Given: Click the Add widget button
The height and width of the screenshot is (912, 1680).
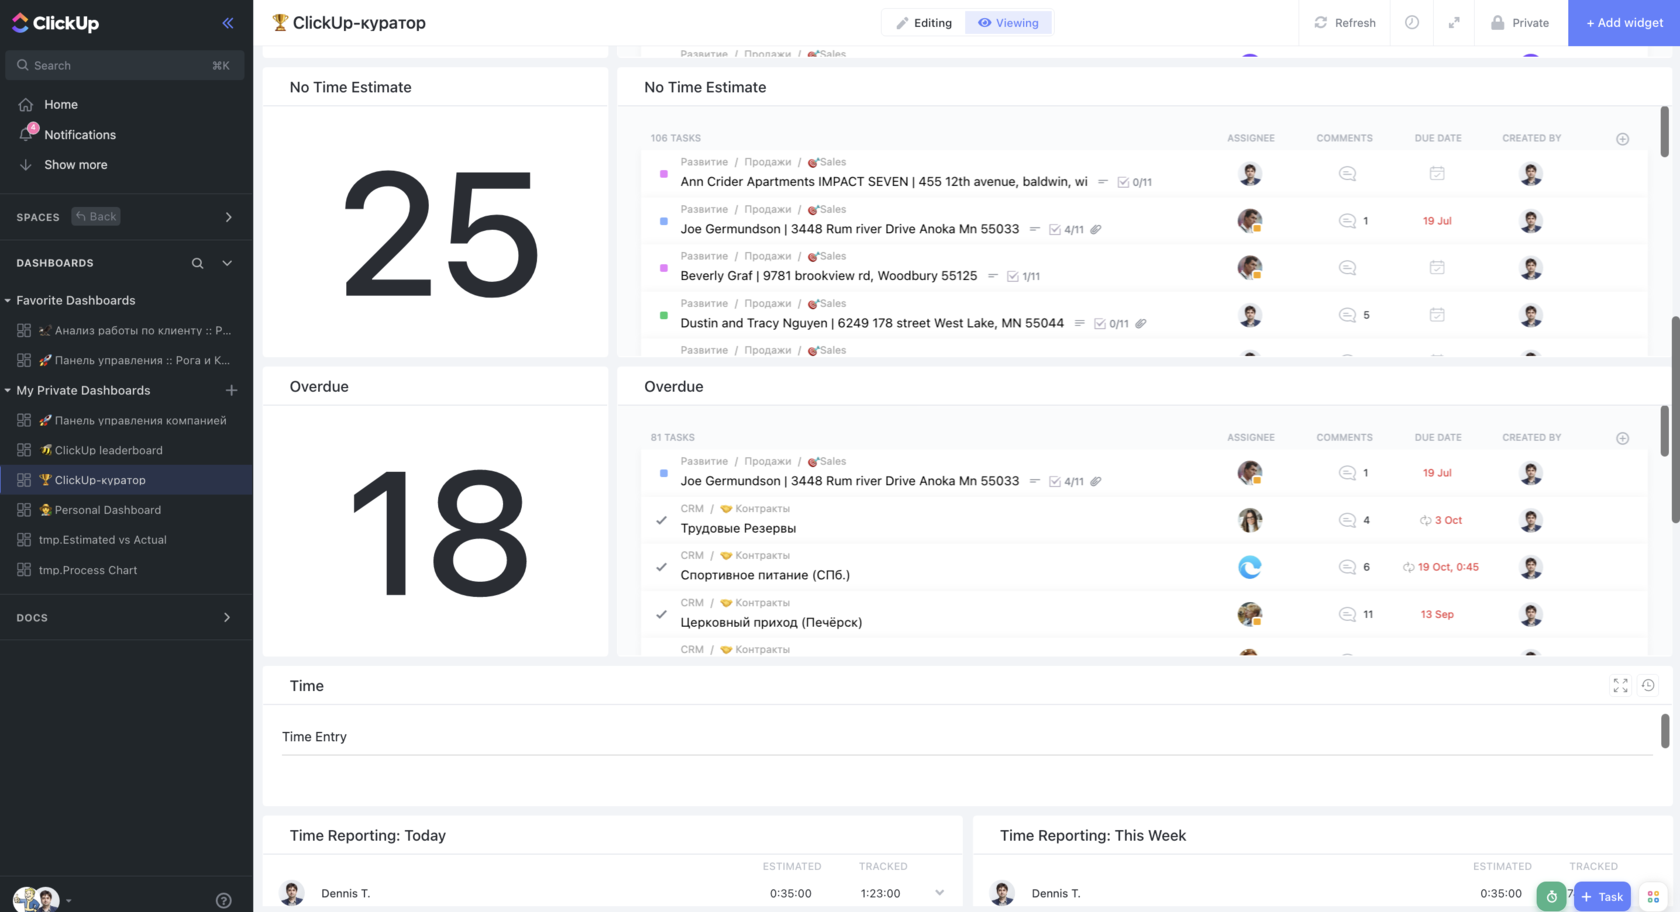Looking at the screenshot, I should (1624, 23).
